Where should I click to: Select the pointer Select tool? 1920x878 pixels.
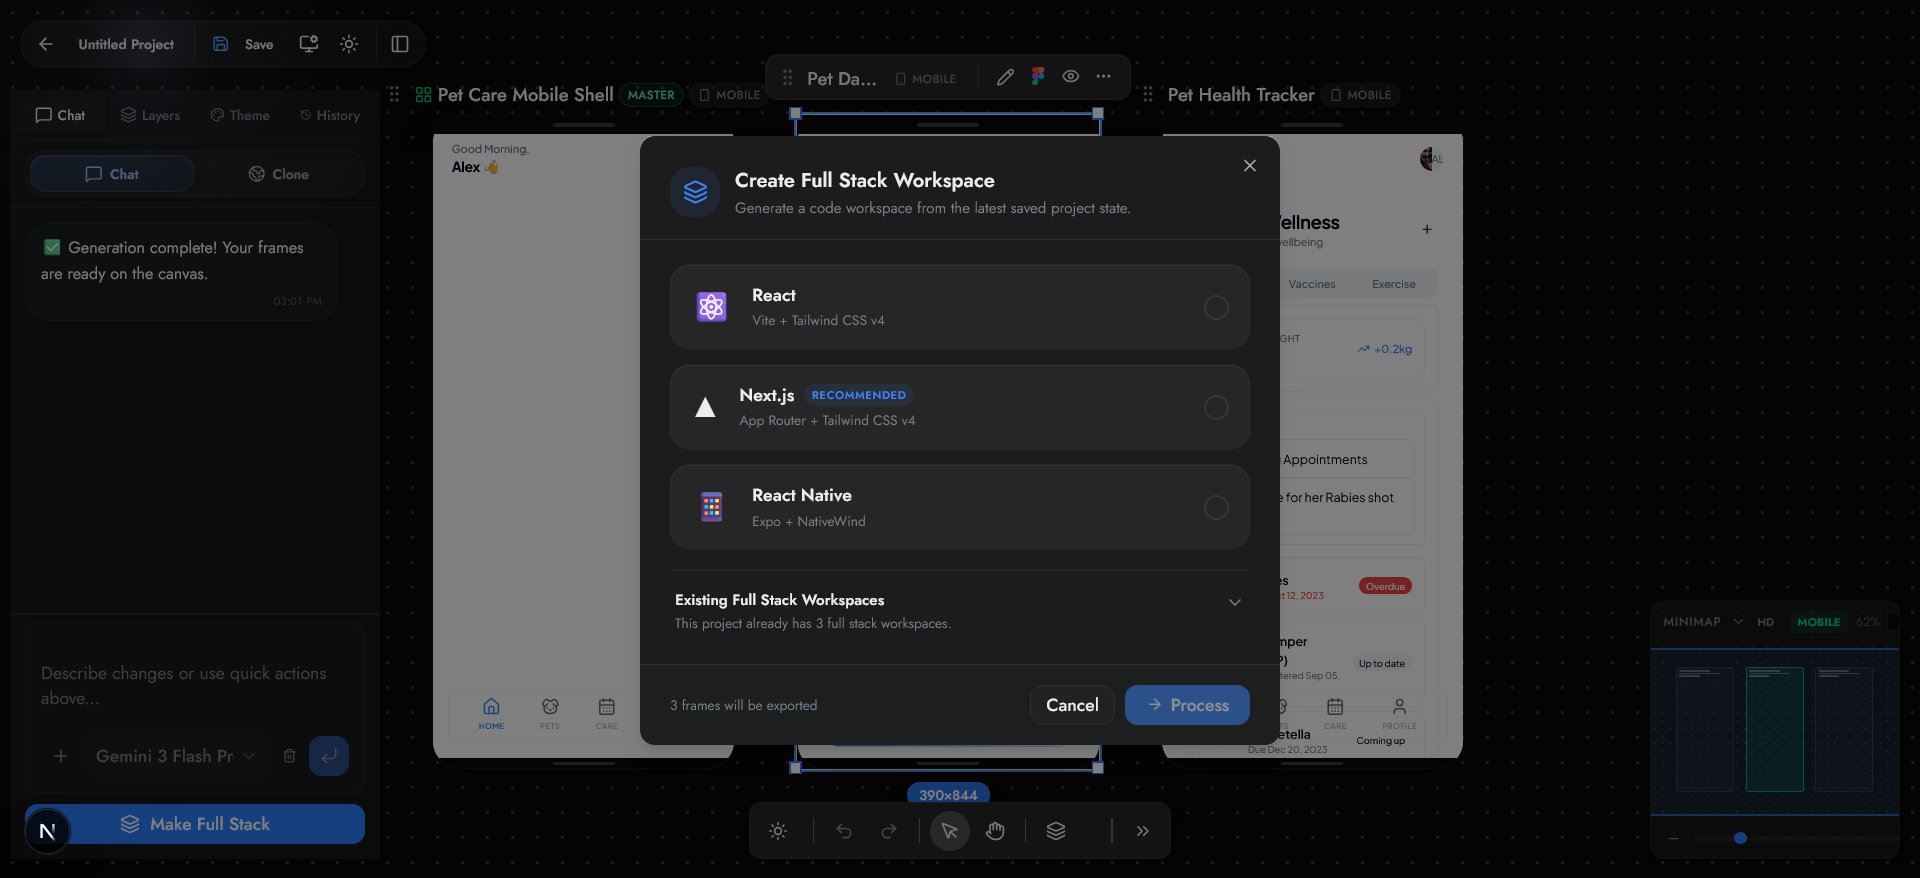[950, 831]
